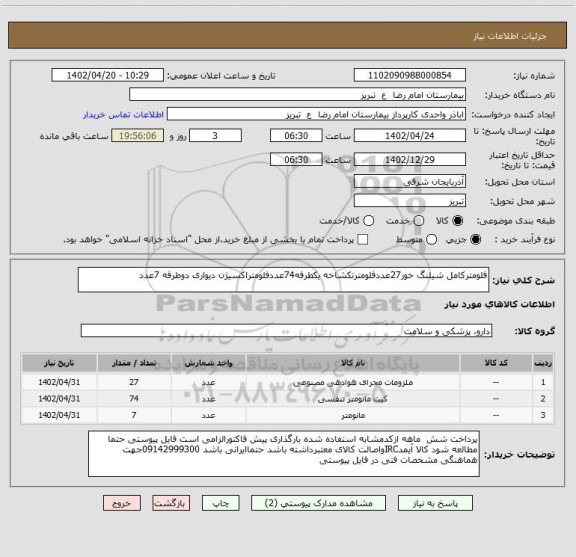Click the remaining time field 19:56:06

pos(138,136)
